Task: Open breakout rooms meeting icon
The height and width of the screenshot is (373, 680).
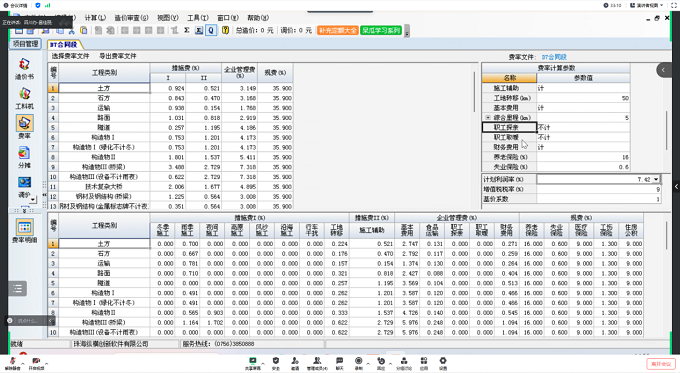Action: [404, 363]
